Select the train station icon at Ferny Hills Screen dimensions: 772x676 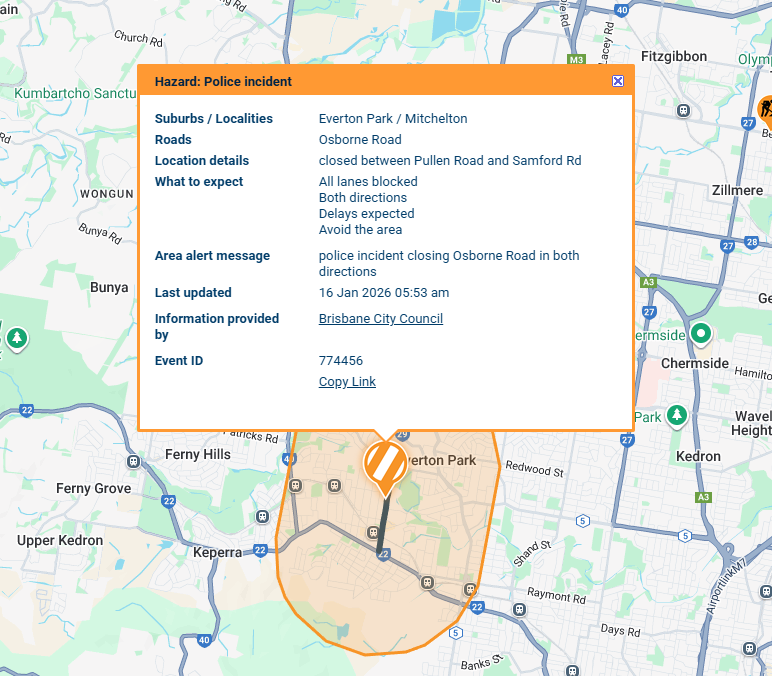133,461
